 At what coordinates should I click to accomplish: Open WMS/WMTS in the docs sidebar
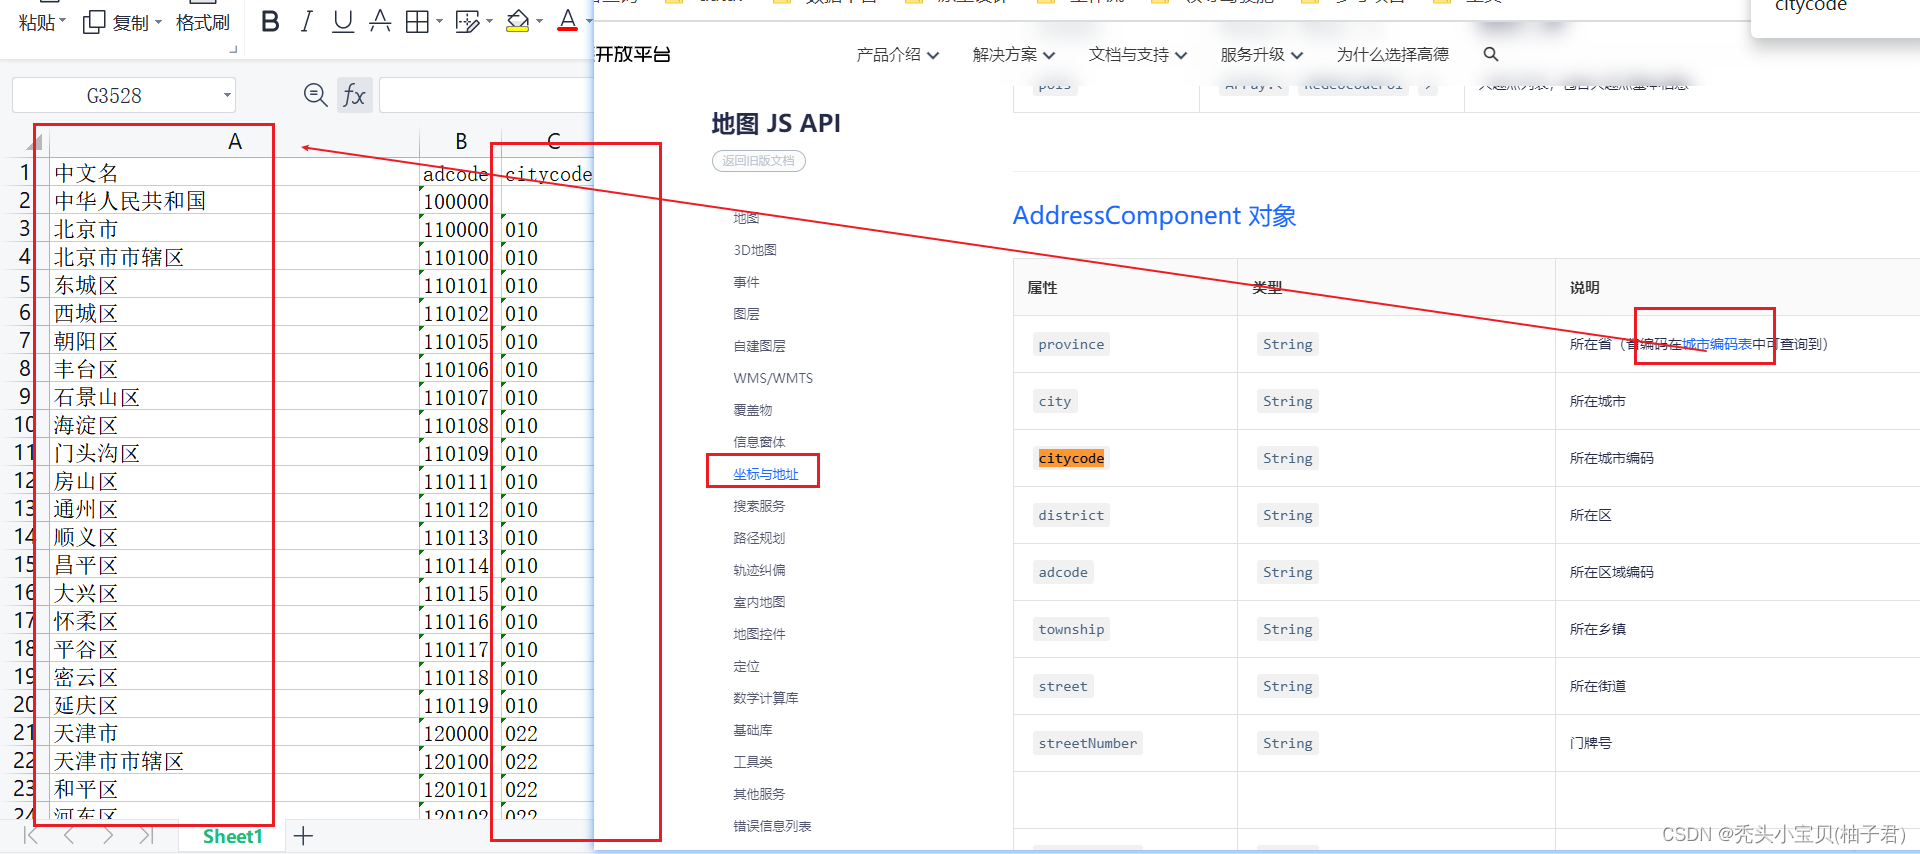pos(773,378)
